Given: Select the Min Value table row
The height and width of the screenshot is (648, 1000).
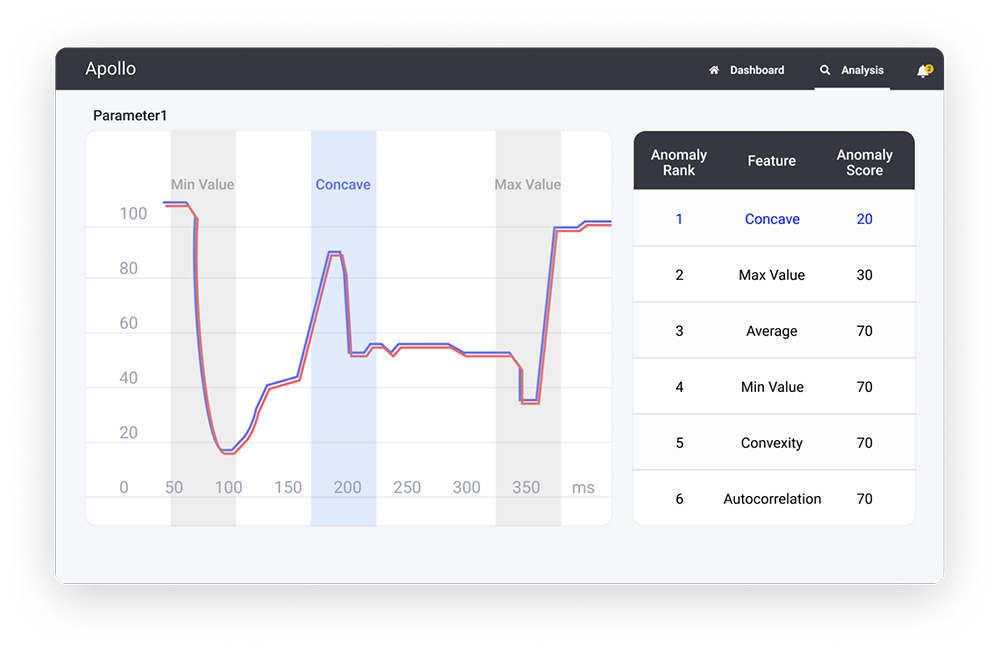Looking at the screenshot, I should click(772, 387).
